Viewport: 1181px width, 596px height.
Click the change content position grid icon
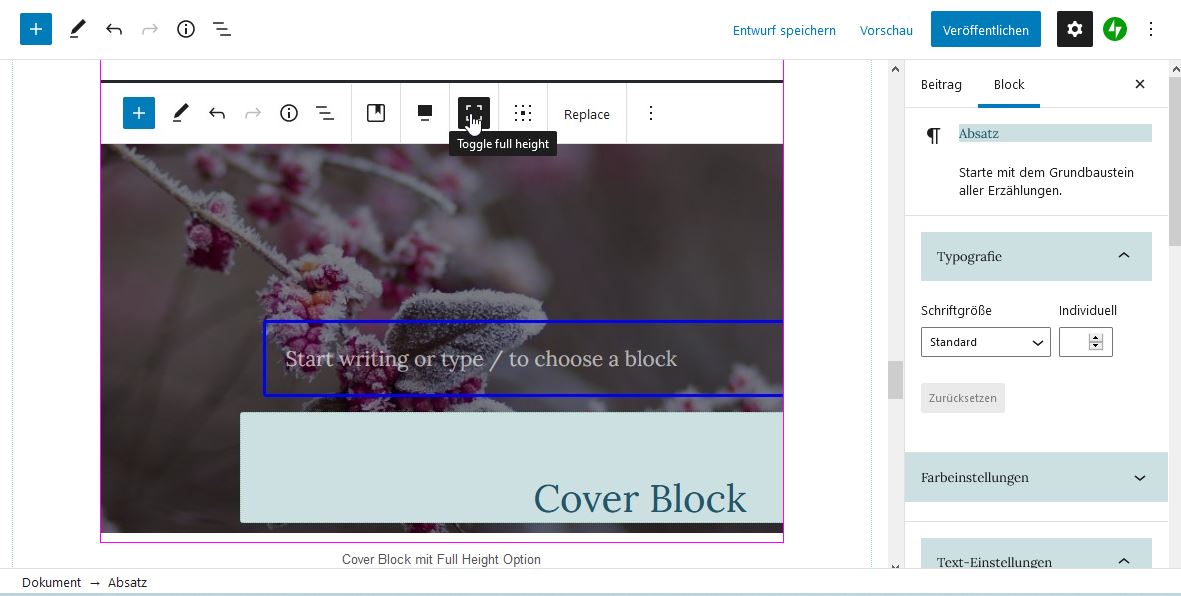pyautogui.click(x=523, y=113)
